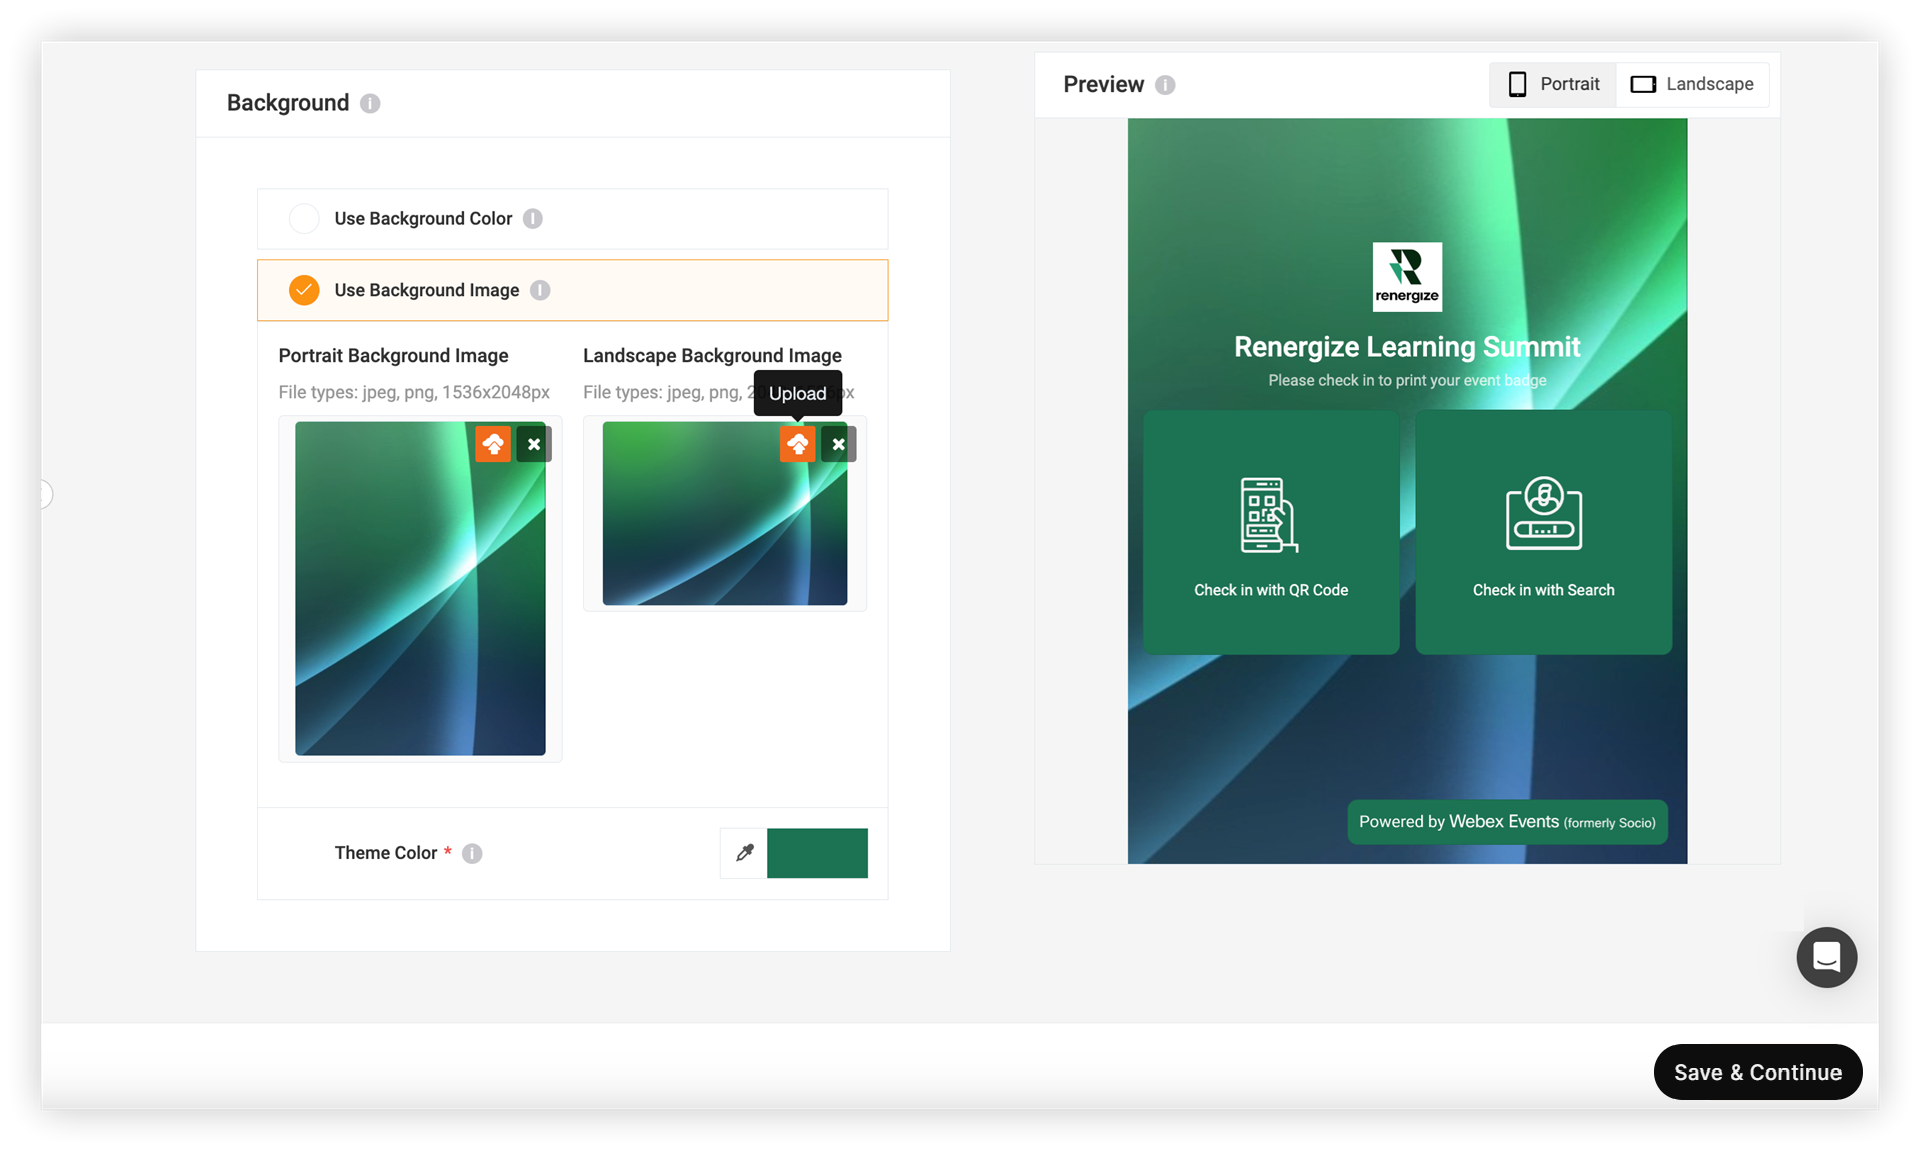The image size is (1921, 1151).
Task: Click the Powered by Webex Events badge
Action: [1507, 822]
